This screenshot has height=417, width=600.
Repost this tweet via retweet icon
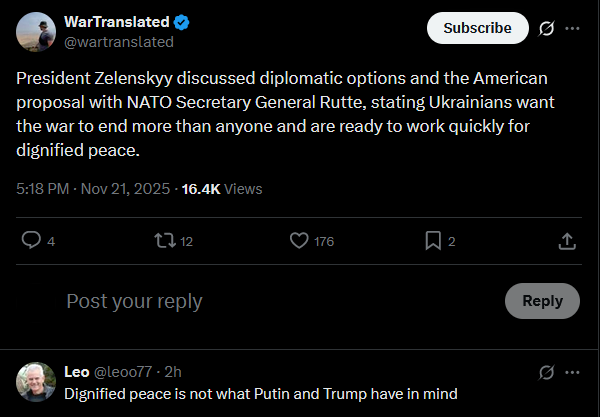163,240
